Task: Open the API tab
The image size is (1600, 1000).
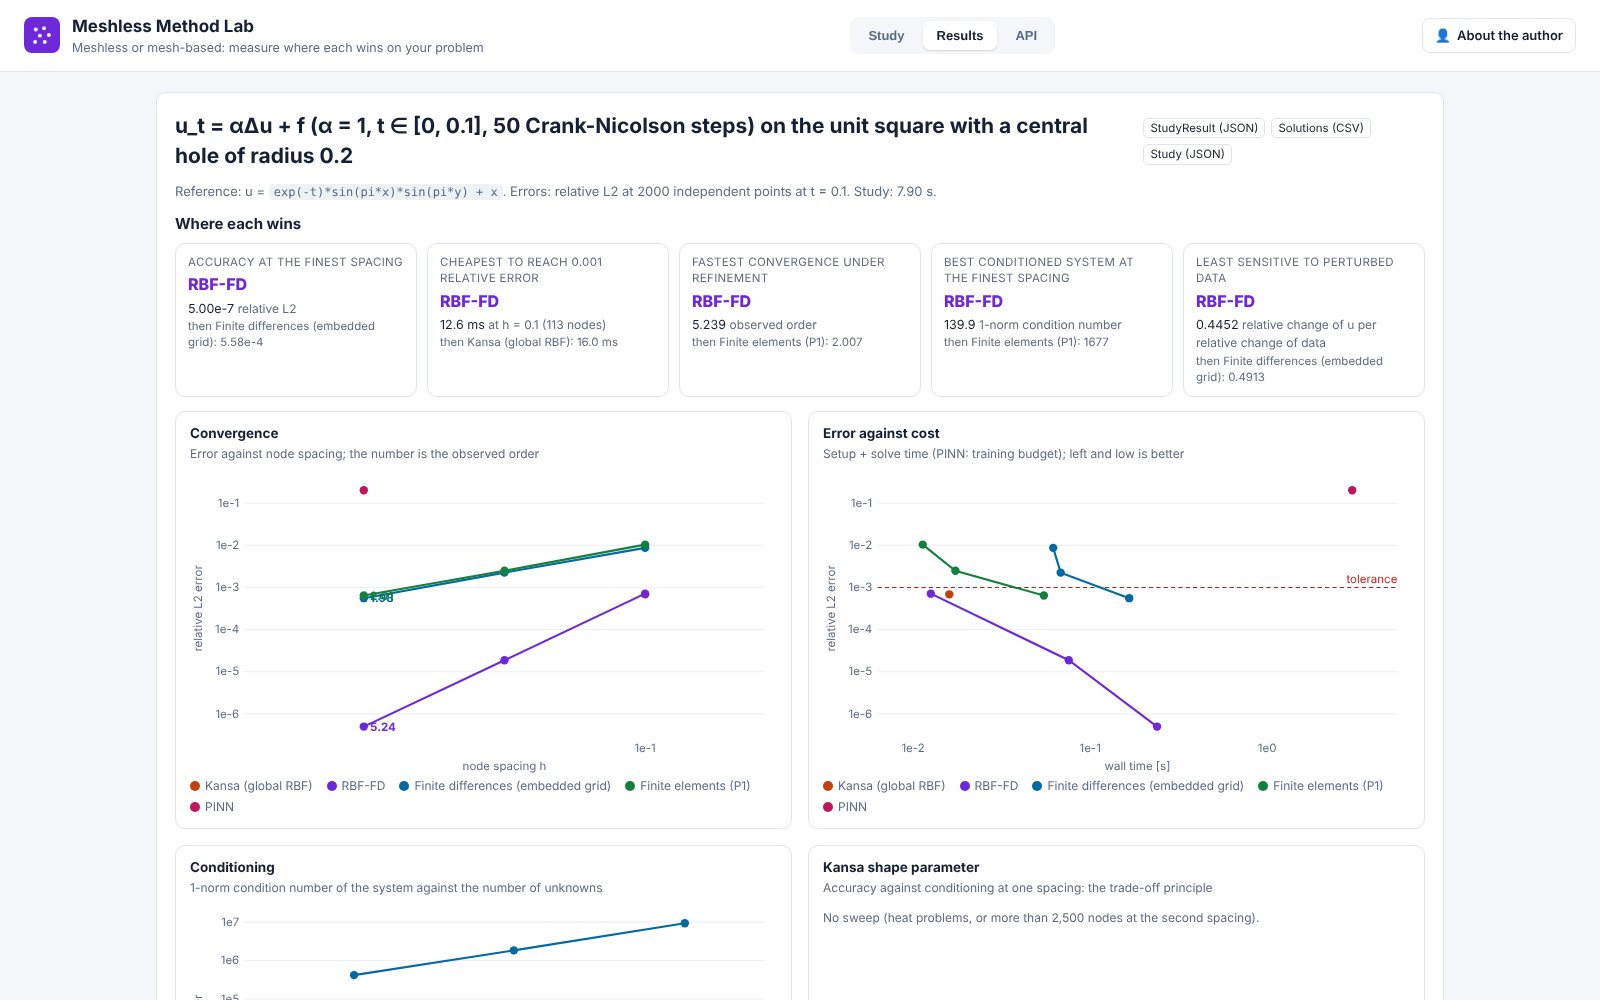Action: (x=1026, y=36)
